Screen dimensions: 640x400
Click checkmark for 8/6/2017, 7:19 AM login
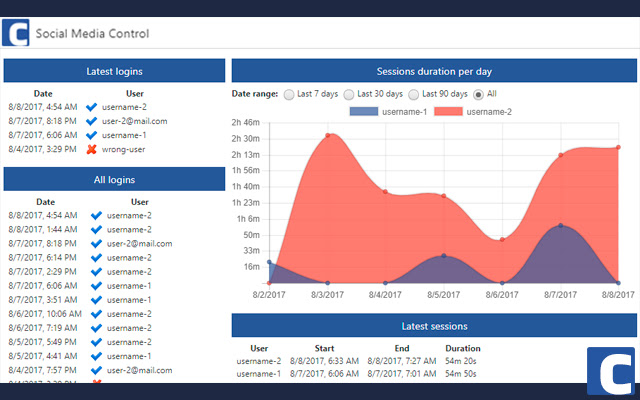click(x=96, y=328)
